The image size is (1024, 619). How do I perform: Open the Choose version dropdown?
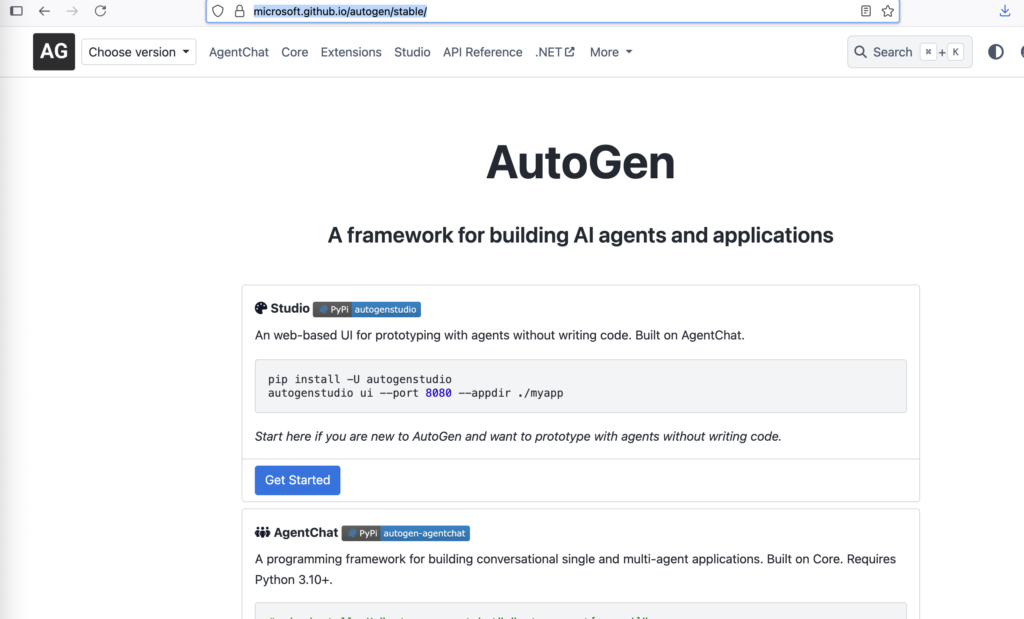click(138, 52)
